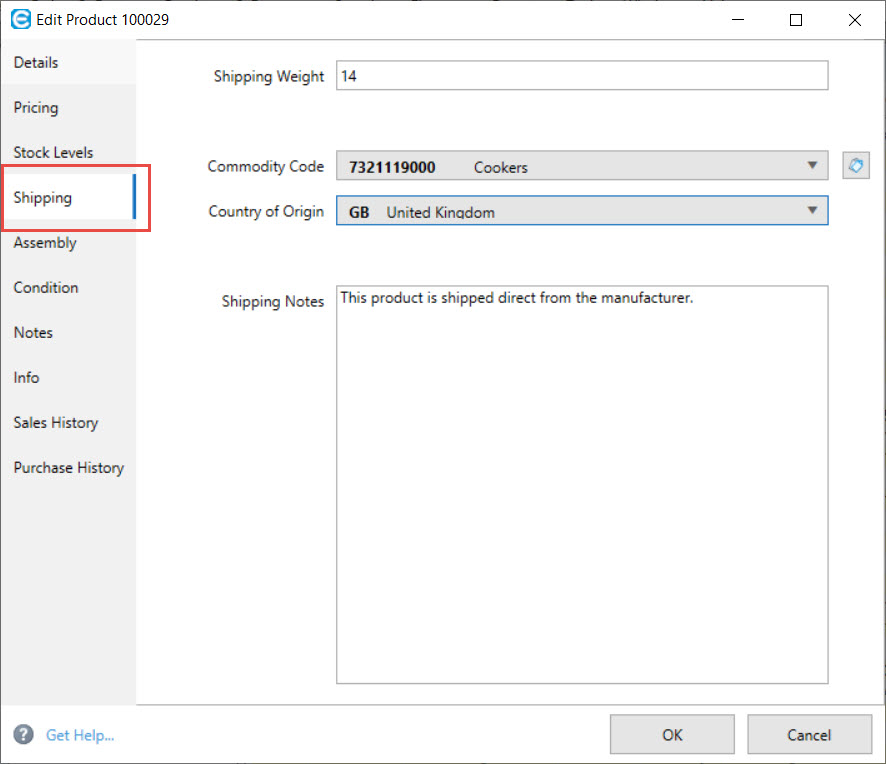View the Info tab
Screen dimensions: 886x764
pyautogui.click(x=27, y=377)
